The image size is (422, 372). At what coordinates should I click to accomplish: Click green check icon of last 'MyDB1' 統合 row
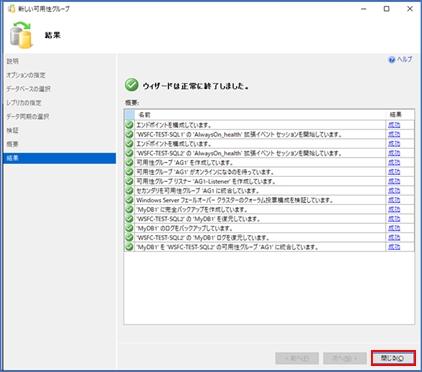click(129, 247)
